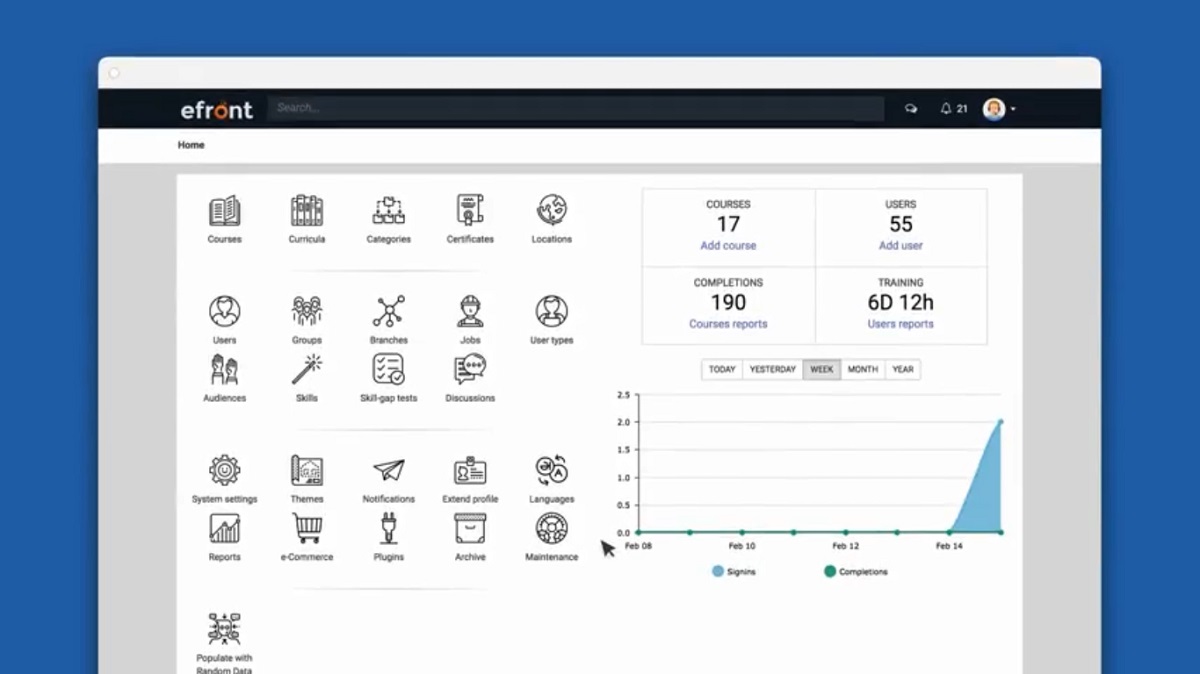Open System settings
The height and width of the screenshot is (674, 1200).
coord(224,470)
